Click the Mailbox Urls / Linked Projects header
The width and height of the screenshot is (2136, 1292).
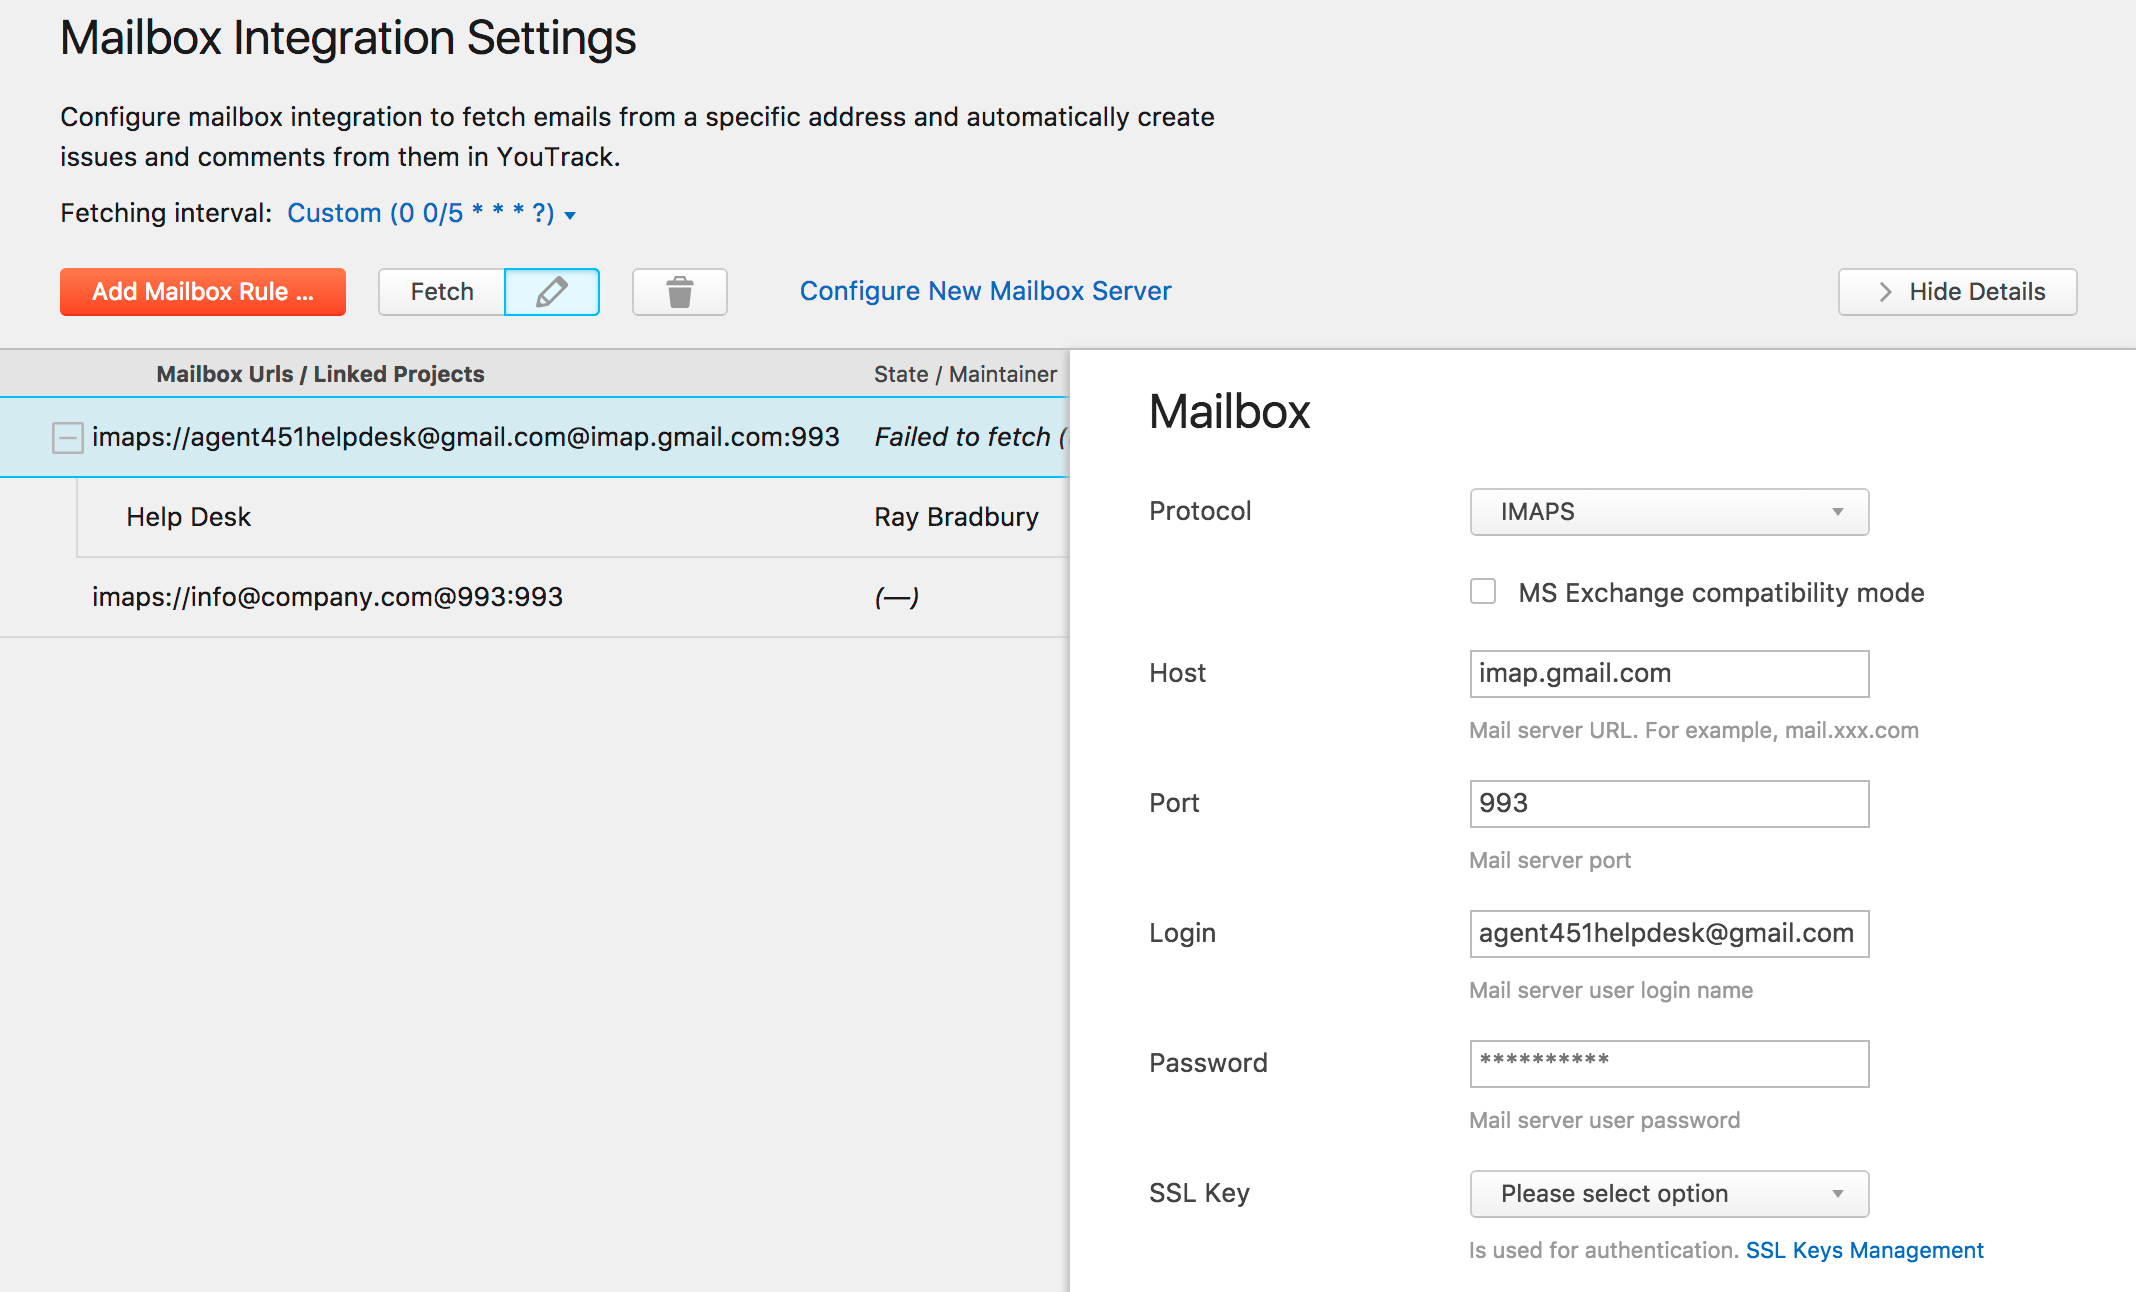[x=320, y=374]
